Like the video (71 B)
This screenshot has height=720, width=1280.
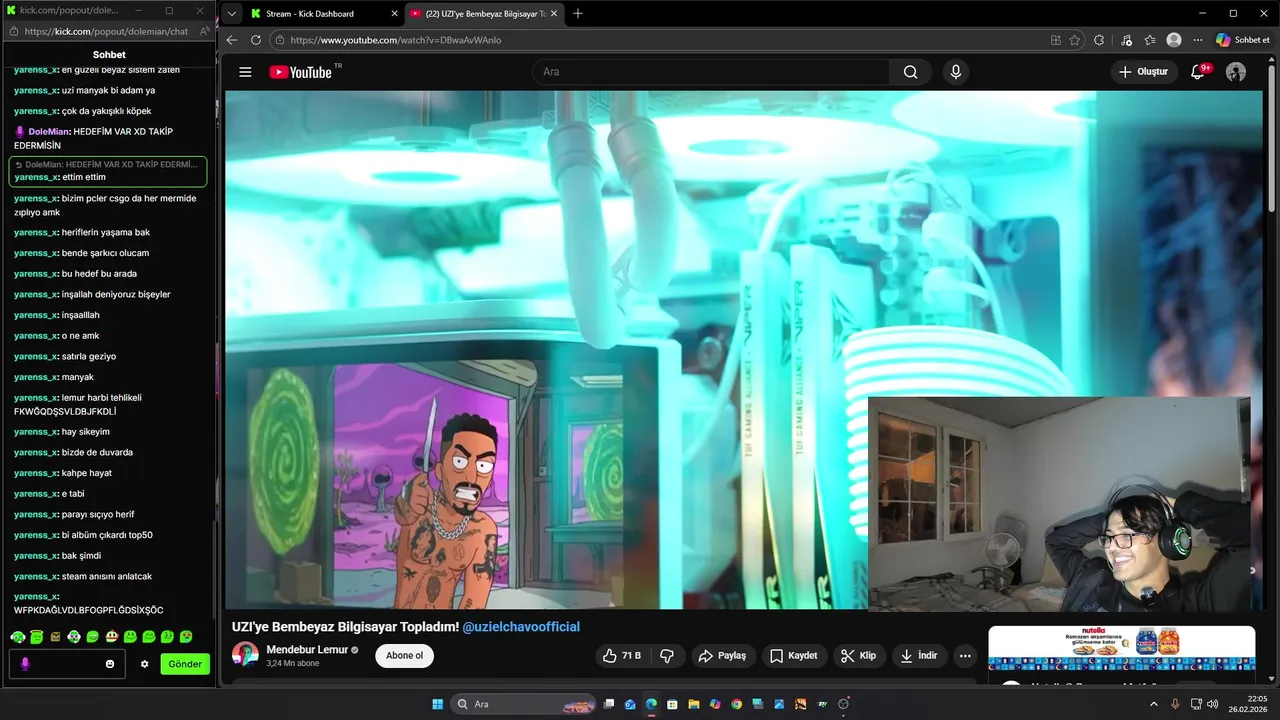click(x=621, y=656)
